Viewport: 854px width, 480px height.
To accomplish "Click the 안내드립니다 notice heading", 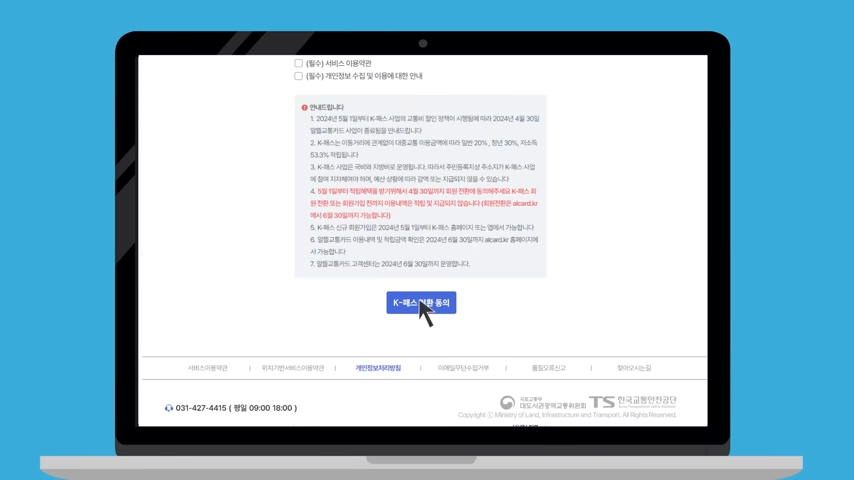I will coord(326,108).
